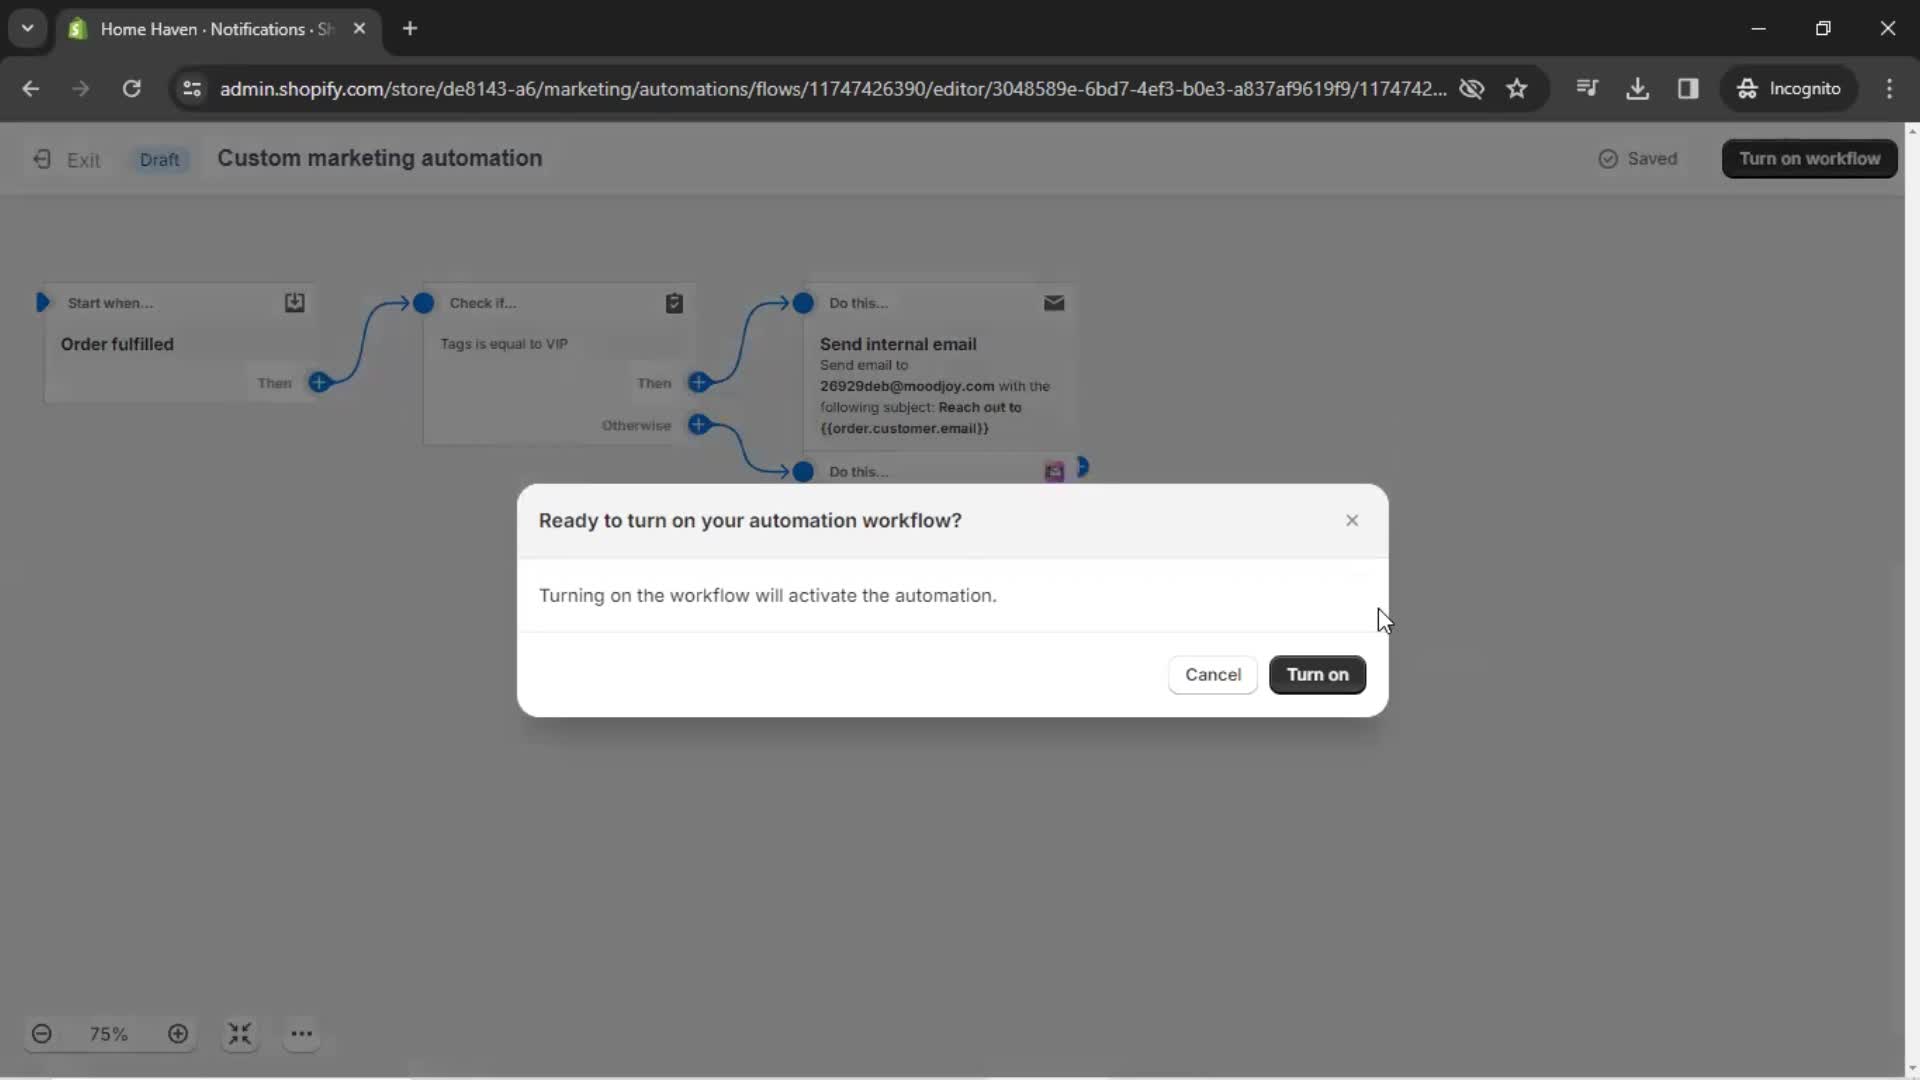Screen dimensions: 1920x1080
Task: Click the Otherwise branch connector icon
Action: [x=699, y=423]
